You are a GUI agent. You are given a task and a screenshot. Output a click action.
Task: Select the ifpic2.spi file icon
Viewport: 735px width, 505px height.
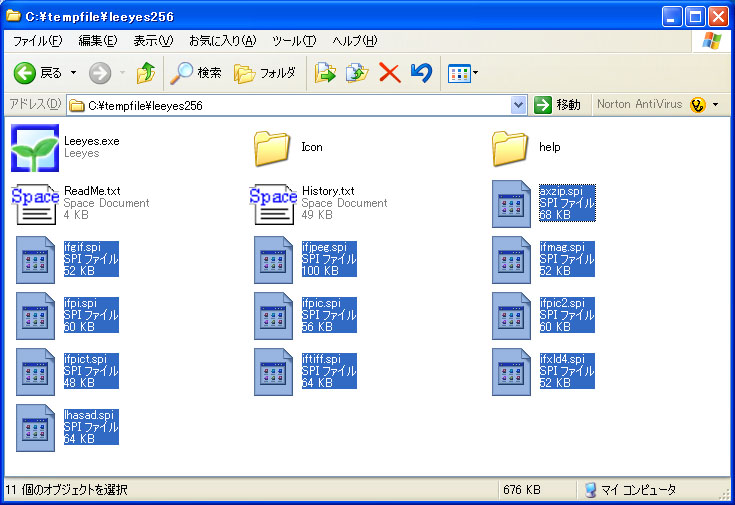511,316
